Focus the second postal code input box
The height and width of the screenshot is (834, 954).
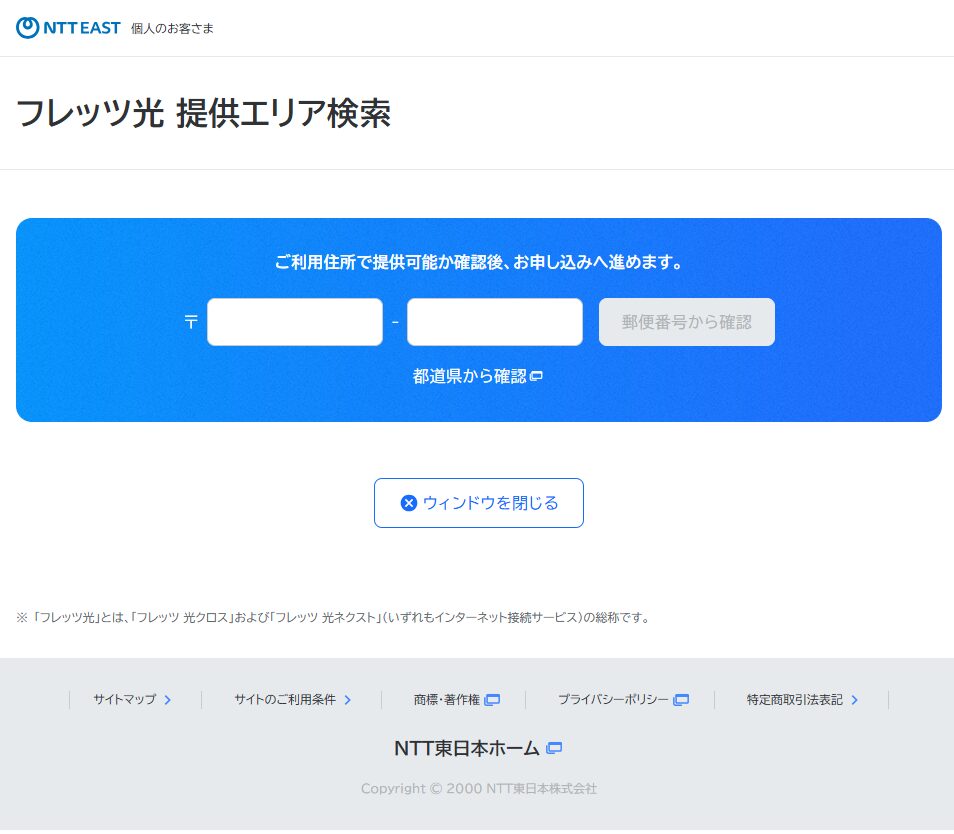pos(495,322)
